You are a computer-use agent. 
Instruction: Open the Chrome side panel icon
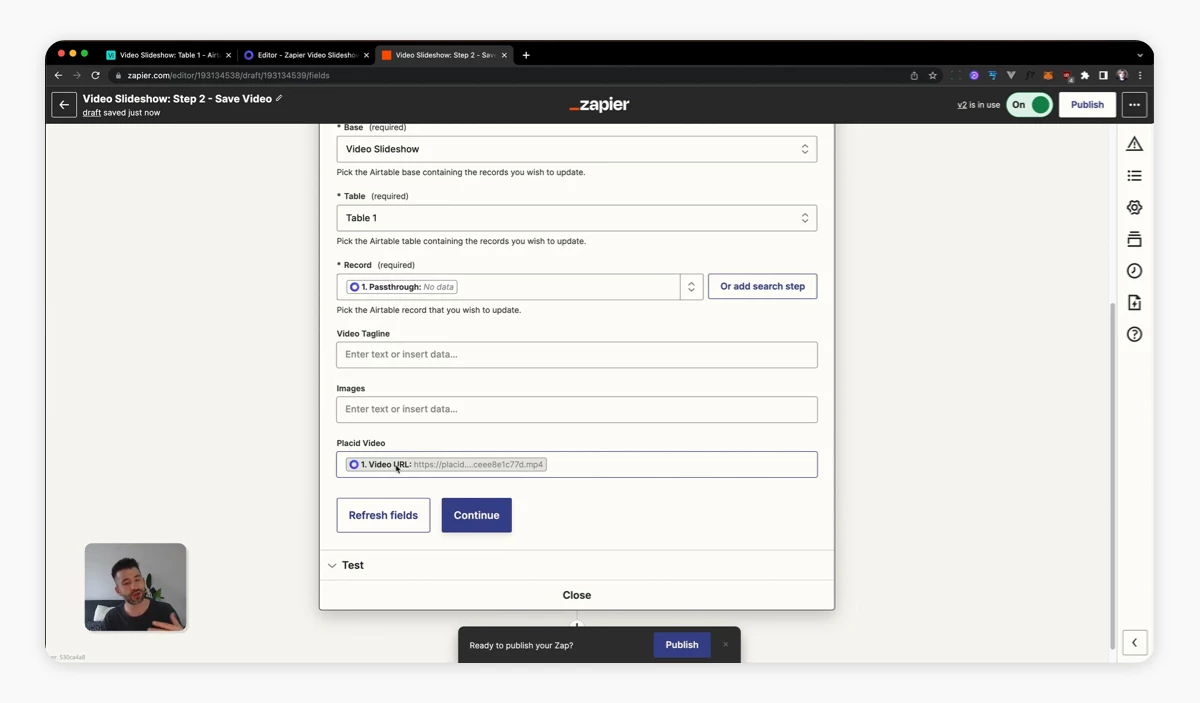click(x=1103, y=75)
